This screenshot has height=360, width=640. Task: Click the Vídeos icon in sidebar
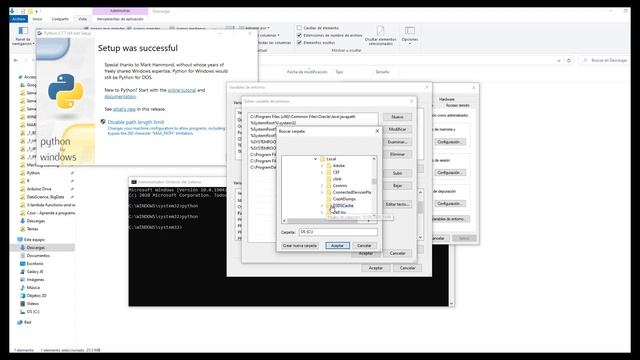coord(22,304)
